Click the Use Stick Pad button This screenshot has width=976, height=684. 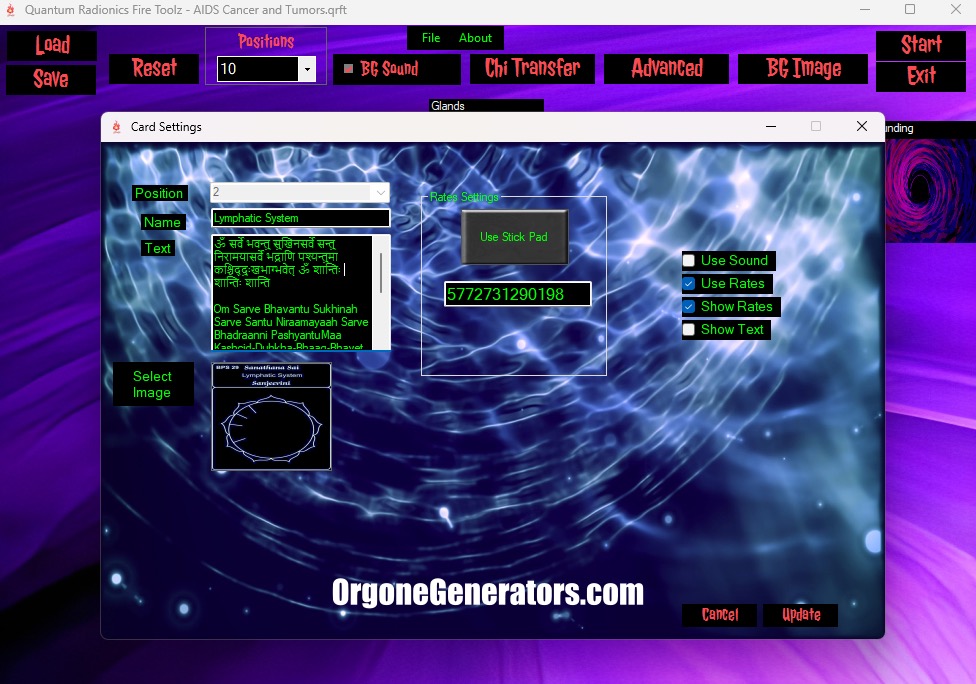coord(514,237)
